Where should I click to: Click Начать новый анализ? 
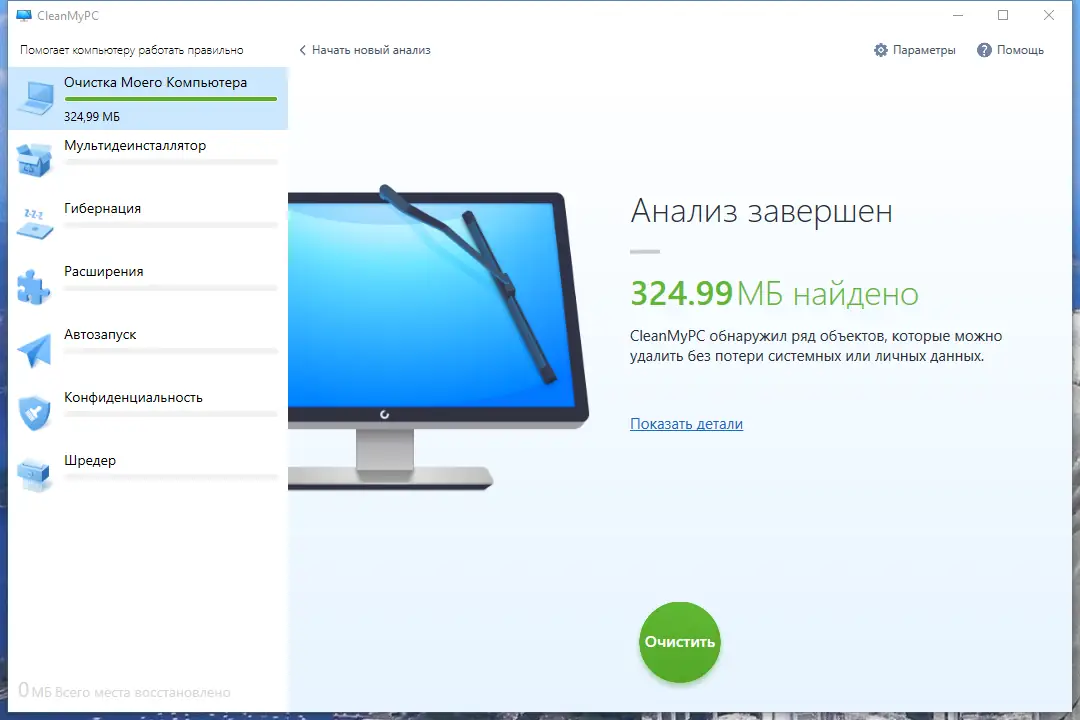tap(371, 50)
